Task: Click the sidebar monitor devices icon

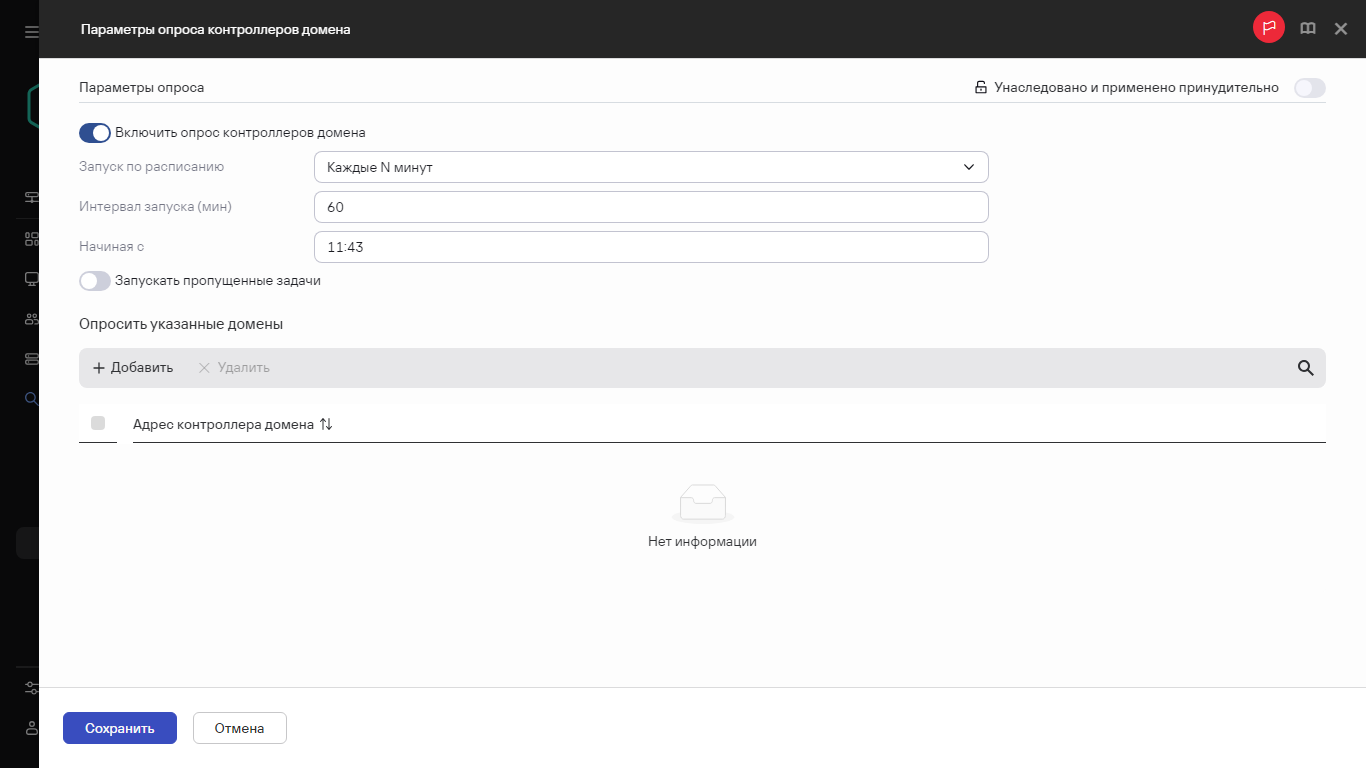Action: coord(31,279)
